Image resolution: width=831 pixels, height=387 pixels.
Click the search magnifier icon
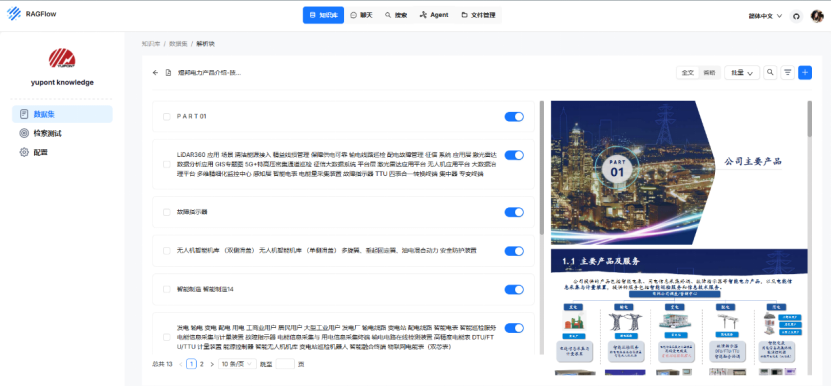tap(770, 72)
